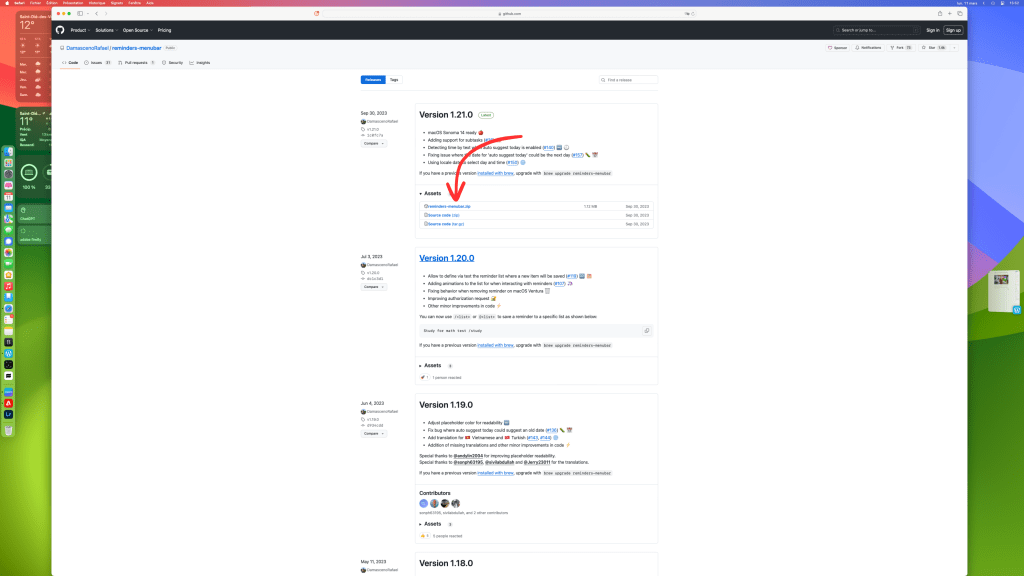
Task: Click the Star button on the repository
Action: pyautogui.click(x=938, y=47)
